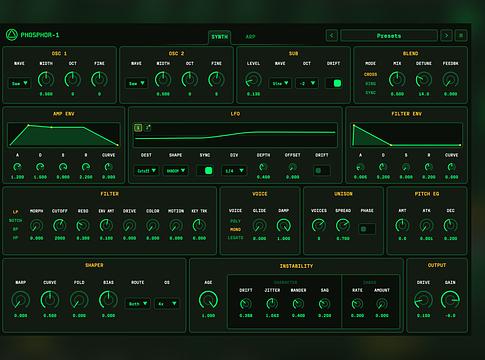This screenshot has height=360, width=485.
Task: Go to previous preset arrow
Action: [332, 35]
